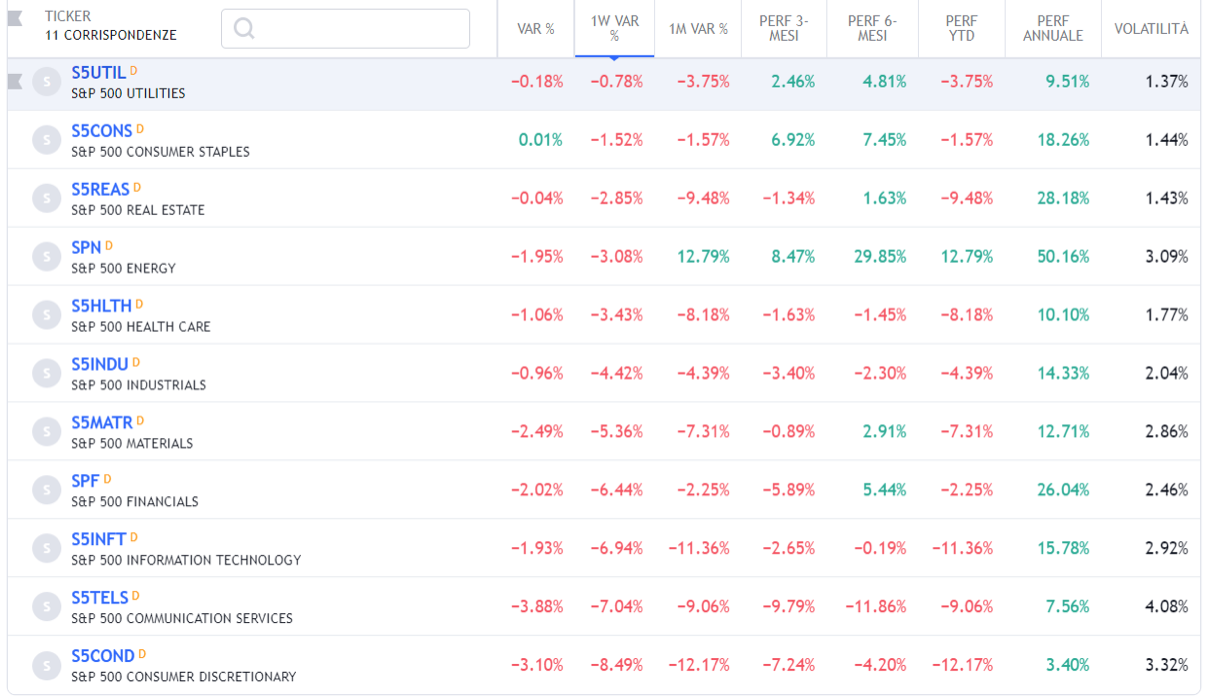Screen dimensions: 1206x700
Task: Click the −8.49% weekly change for S5COND
Action: [x=617, y=665]
